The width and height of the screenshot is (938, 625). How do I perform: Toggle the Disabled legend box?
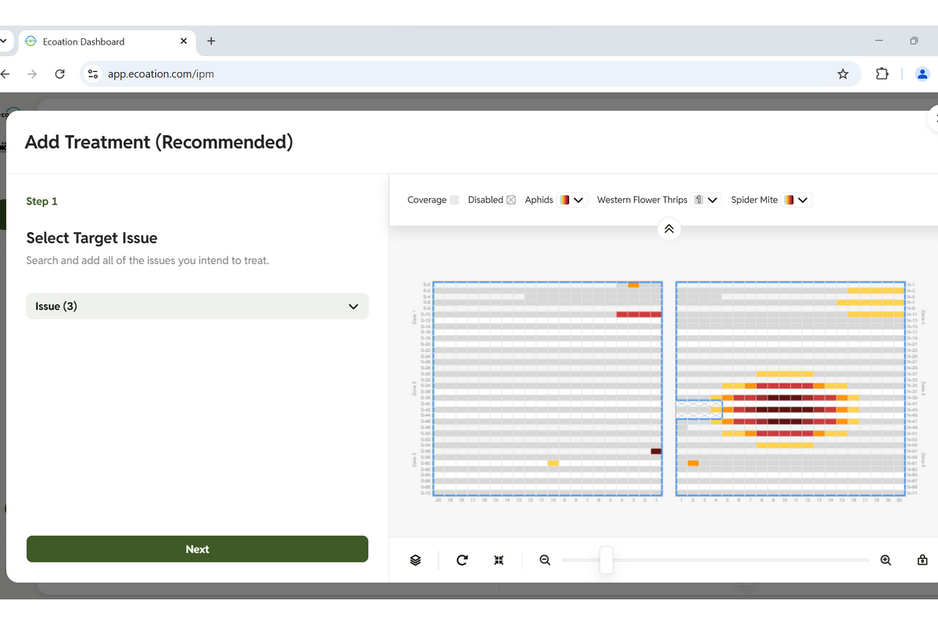(x=511, y=200)
